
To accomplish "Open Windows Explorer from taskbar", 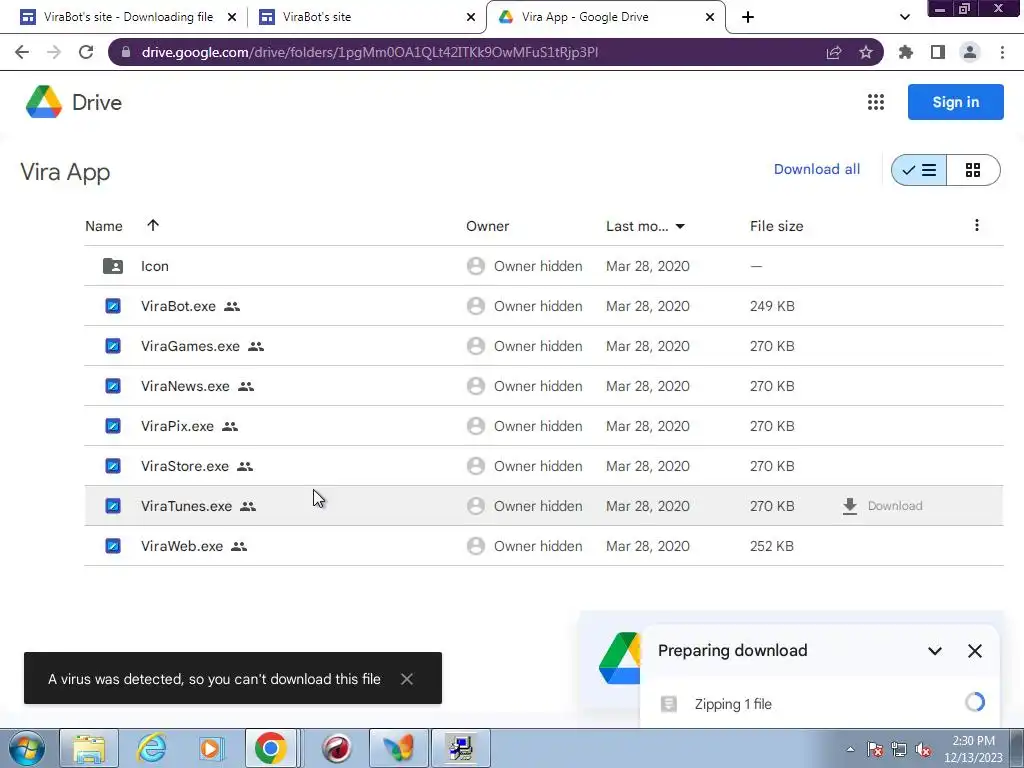I will [x=89, y=748].
